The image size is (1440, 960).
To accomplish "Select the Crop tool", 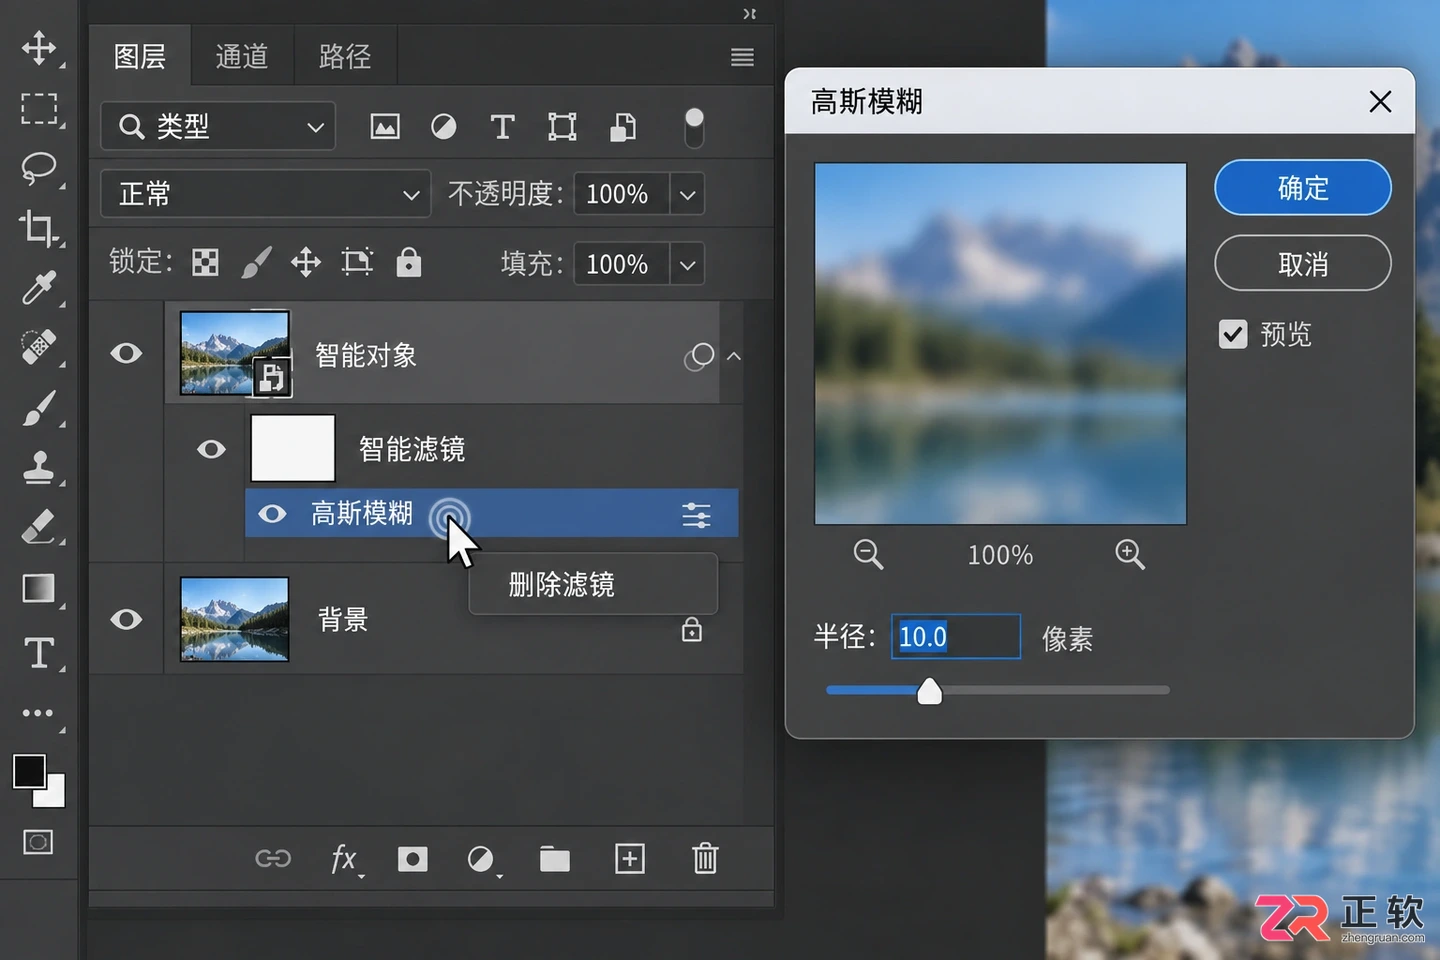I will [x=39, y=228].
